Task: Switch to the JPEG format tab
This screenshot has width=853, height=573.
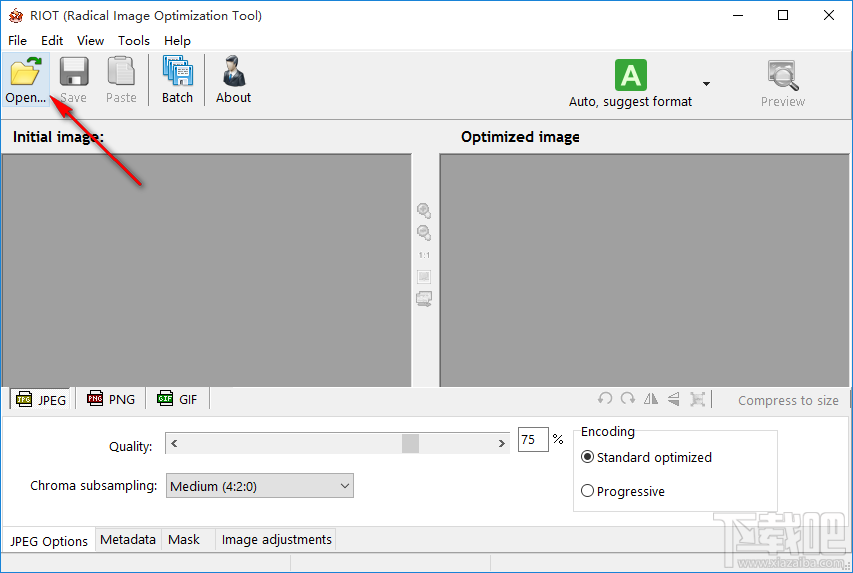Action: coord(41,399)
